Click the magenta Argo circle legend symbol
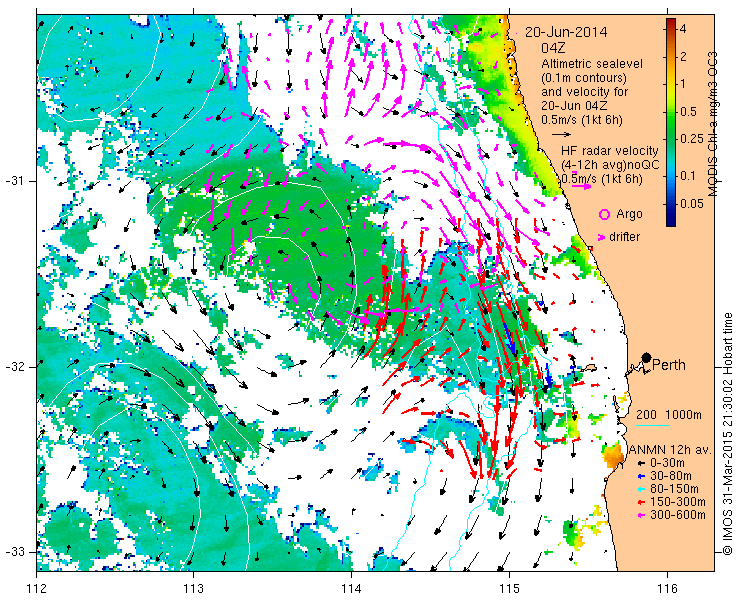This screenshot has width=740, height=600. pos(604,214)
